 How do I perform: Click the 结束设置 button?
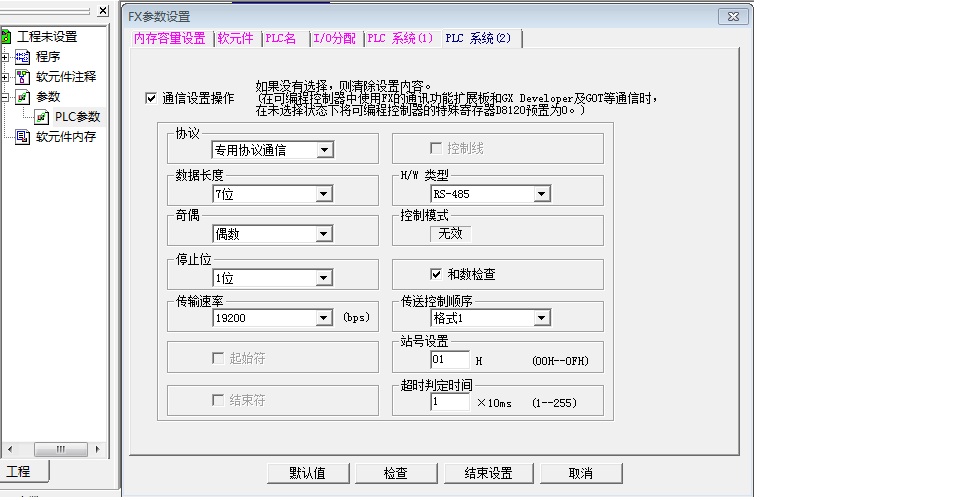[488, 473]
